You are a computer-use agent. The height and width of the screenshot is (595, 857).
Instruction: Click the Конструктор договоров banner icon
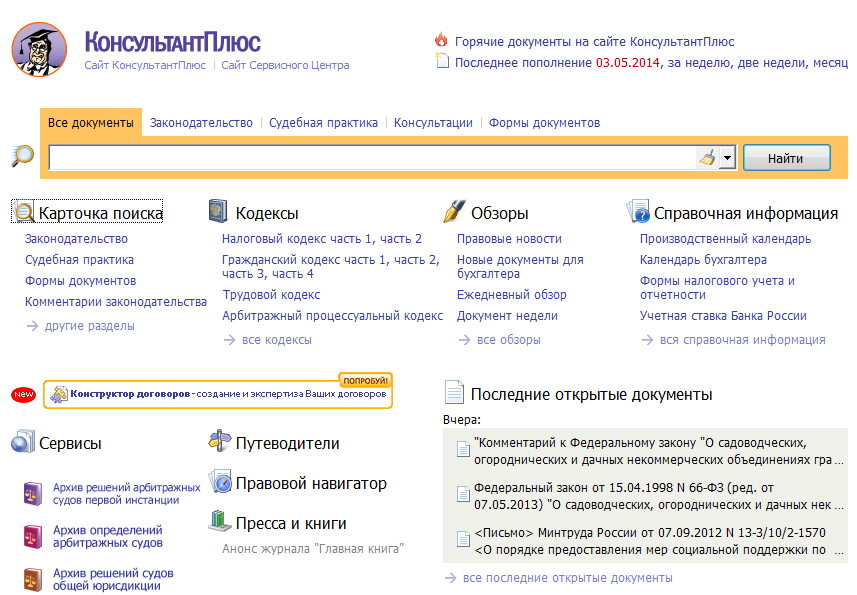pyautogui.click(x=58, y=393)
